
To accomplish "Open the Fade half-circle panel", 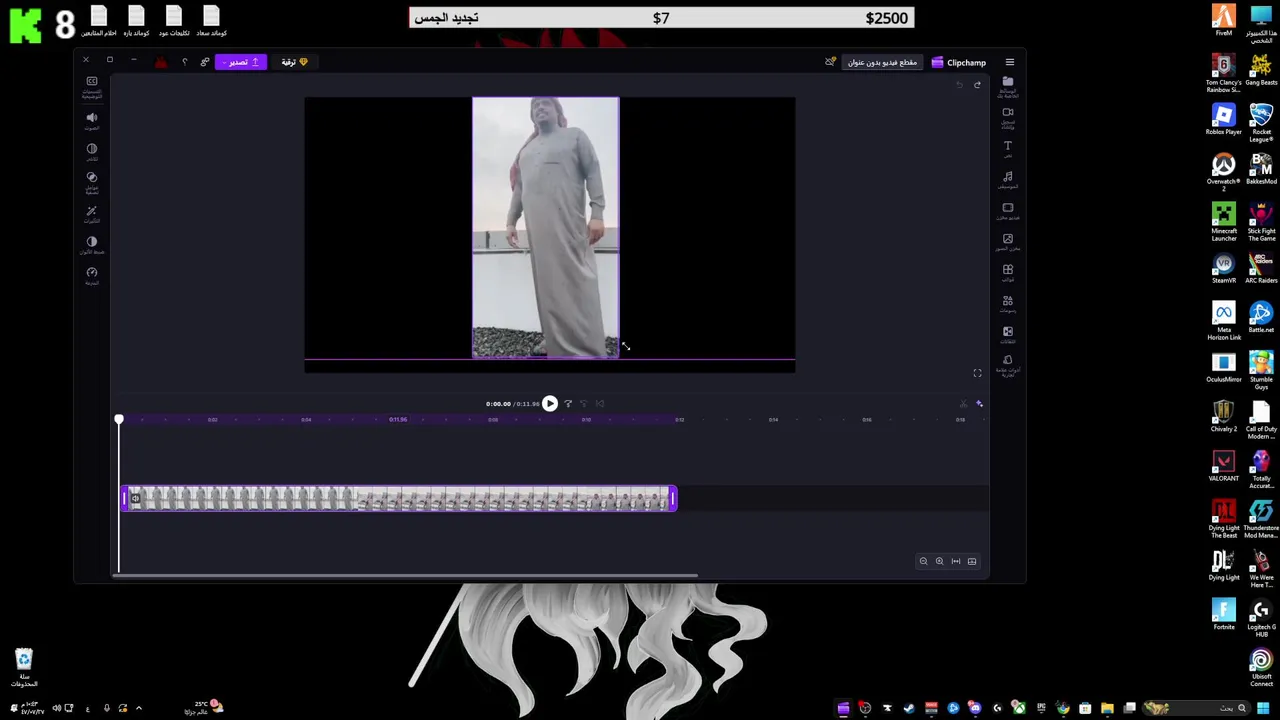I will click(91, 151).
